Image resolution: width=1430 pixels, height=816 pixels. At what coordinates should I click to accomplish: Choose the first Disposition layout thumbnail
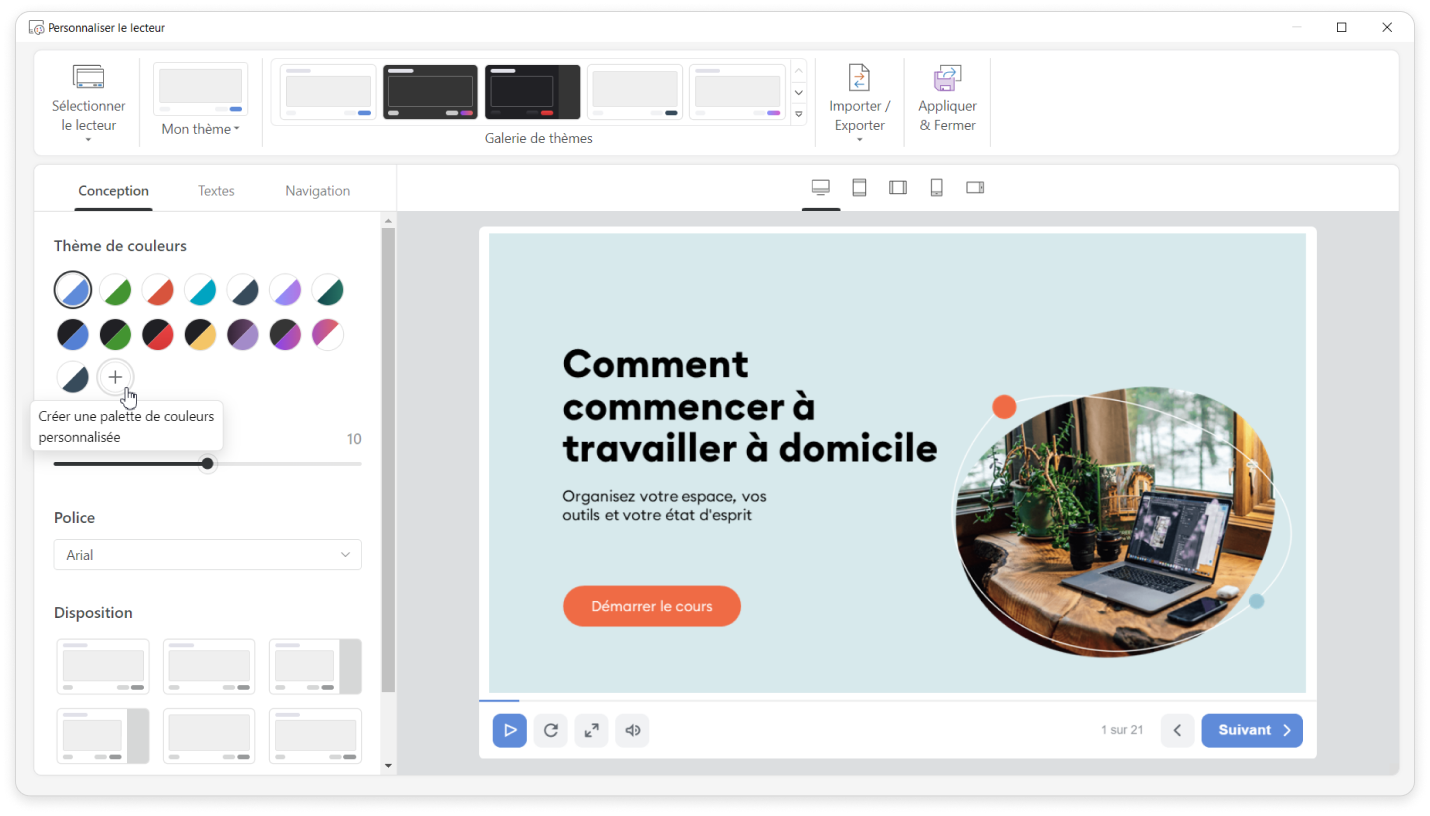pos(103,667)
